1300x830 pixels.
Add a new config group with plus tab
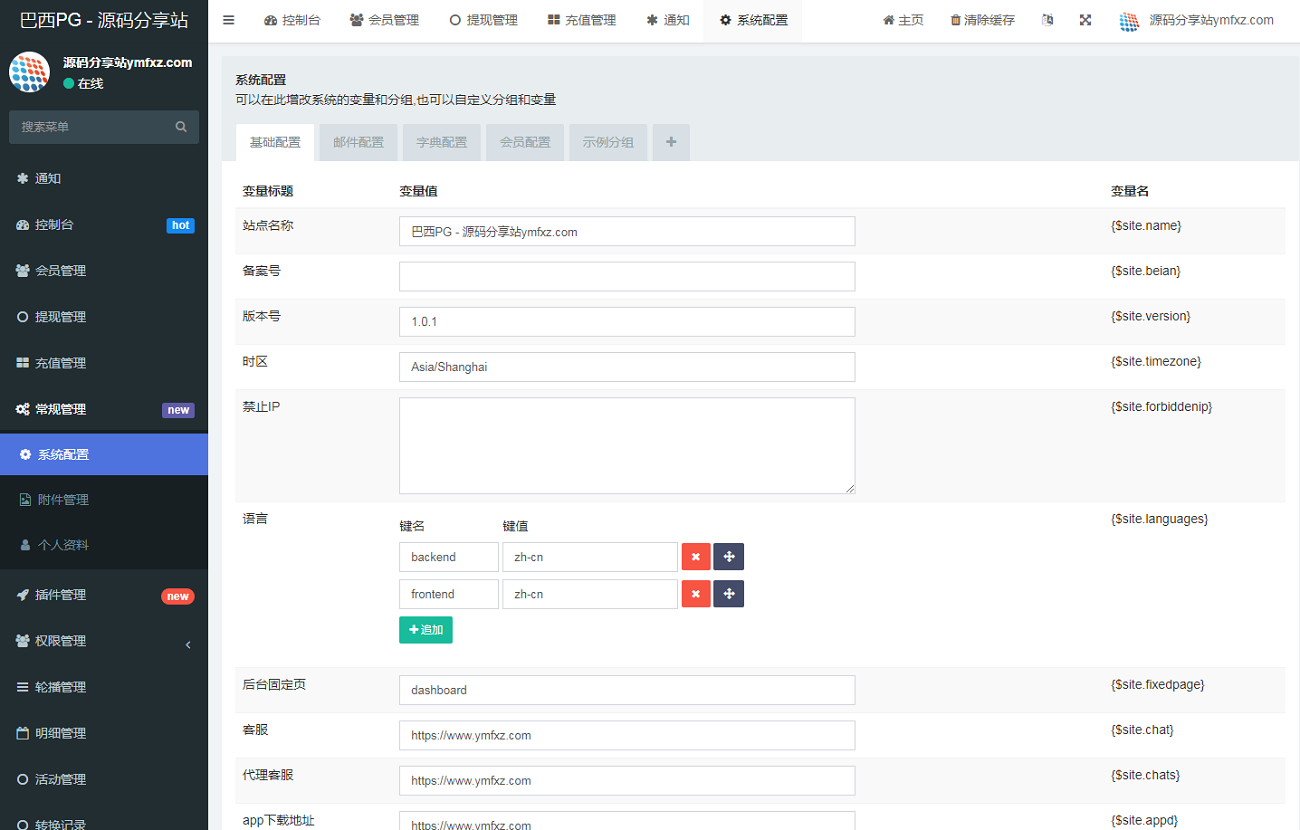671,142
